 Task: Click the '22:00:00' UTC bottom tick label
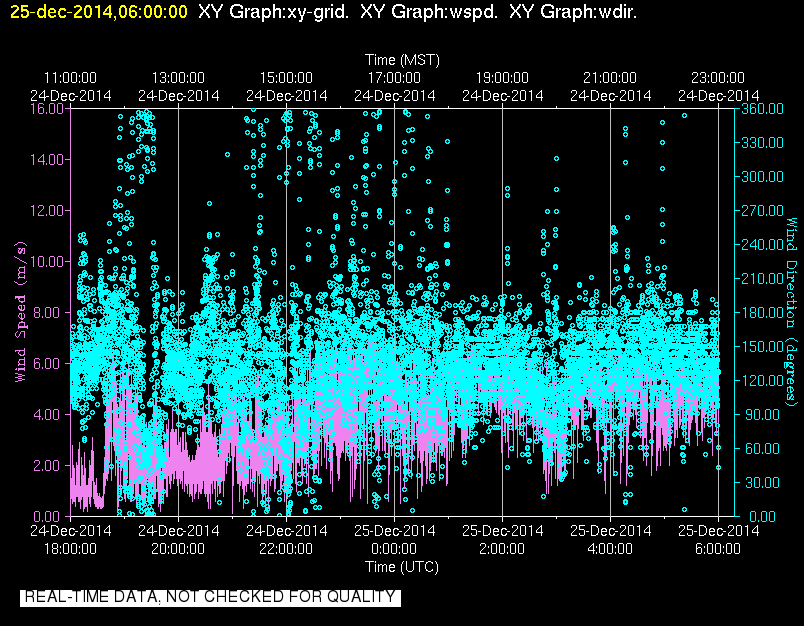286,549
